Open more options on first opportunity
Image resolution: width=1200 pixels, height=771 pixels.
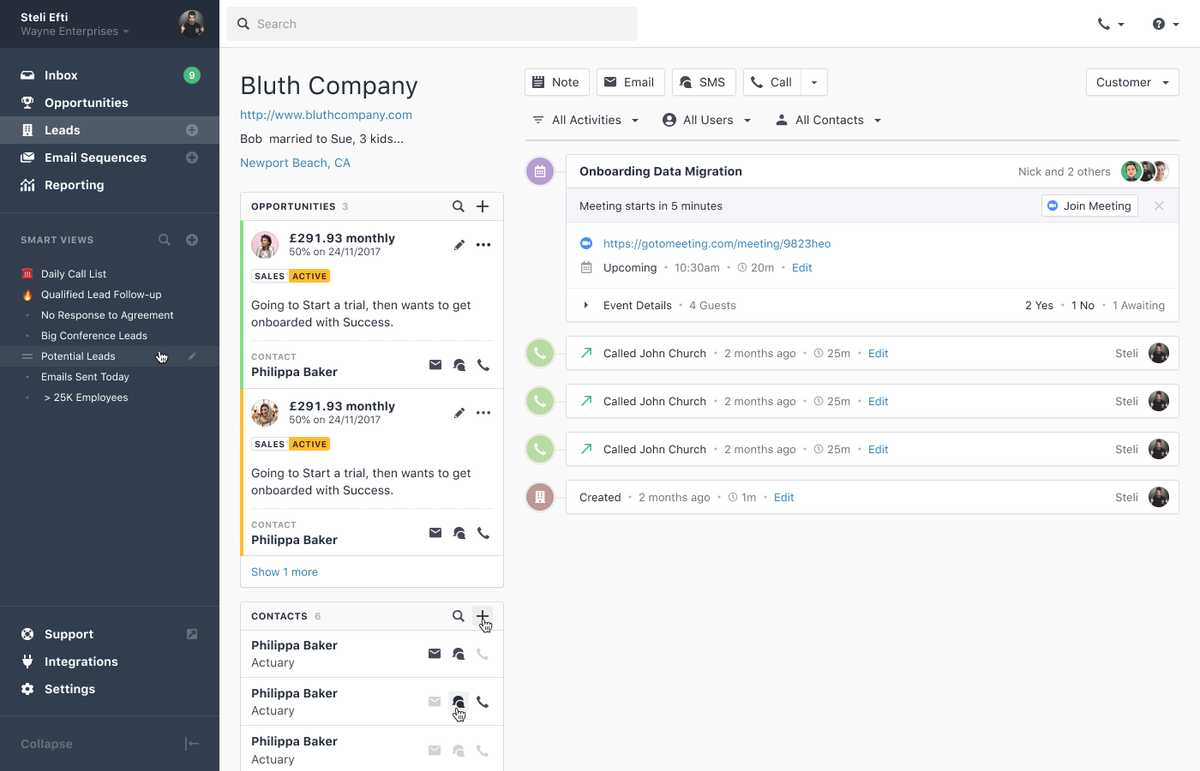483,245
